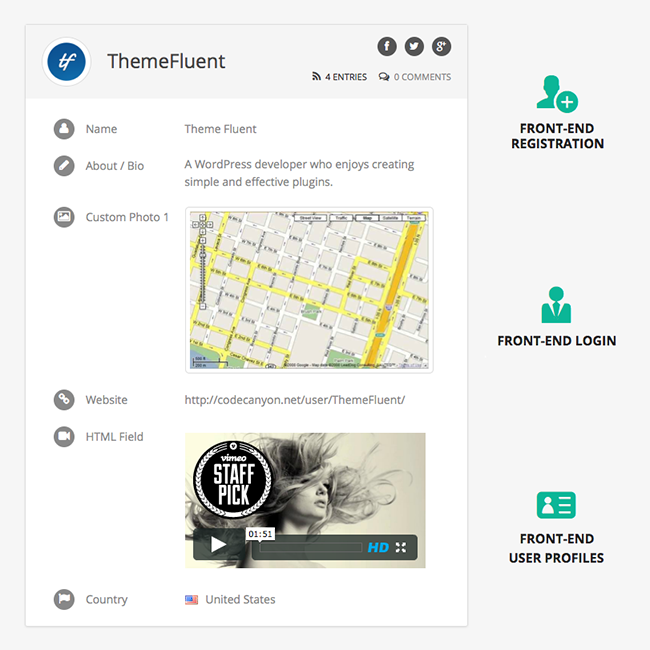Click the About / Bio pencil icon
Viewport: 650px width, 650px height.
[x=64, y=166]
